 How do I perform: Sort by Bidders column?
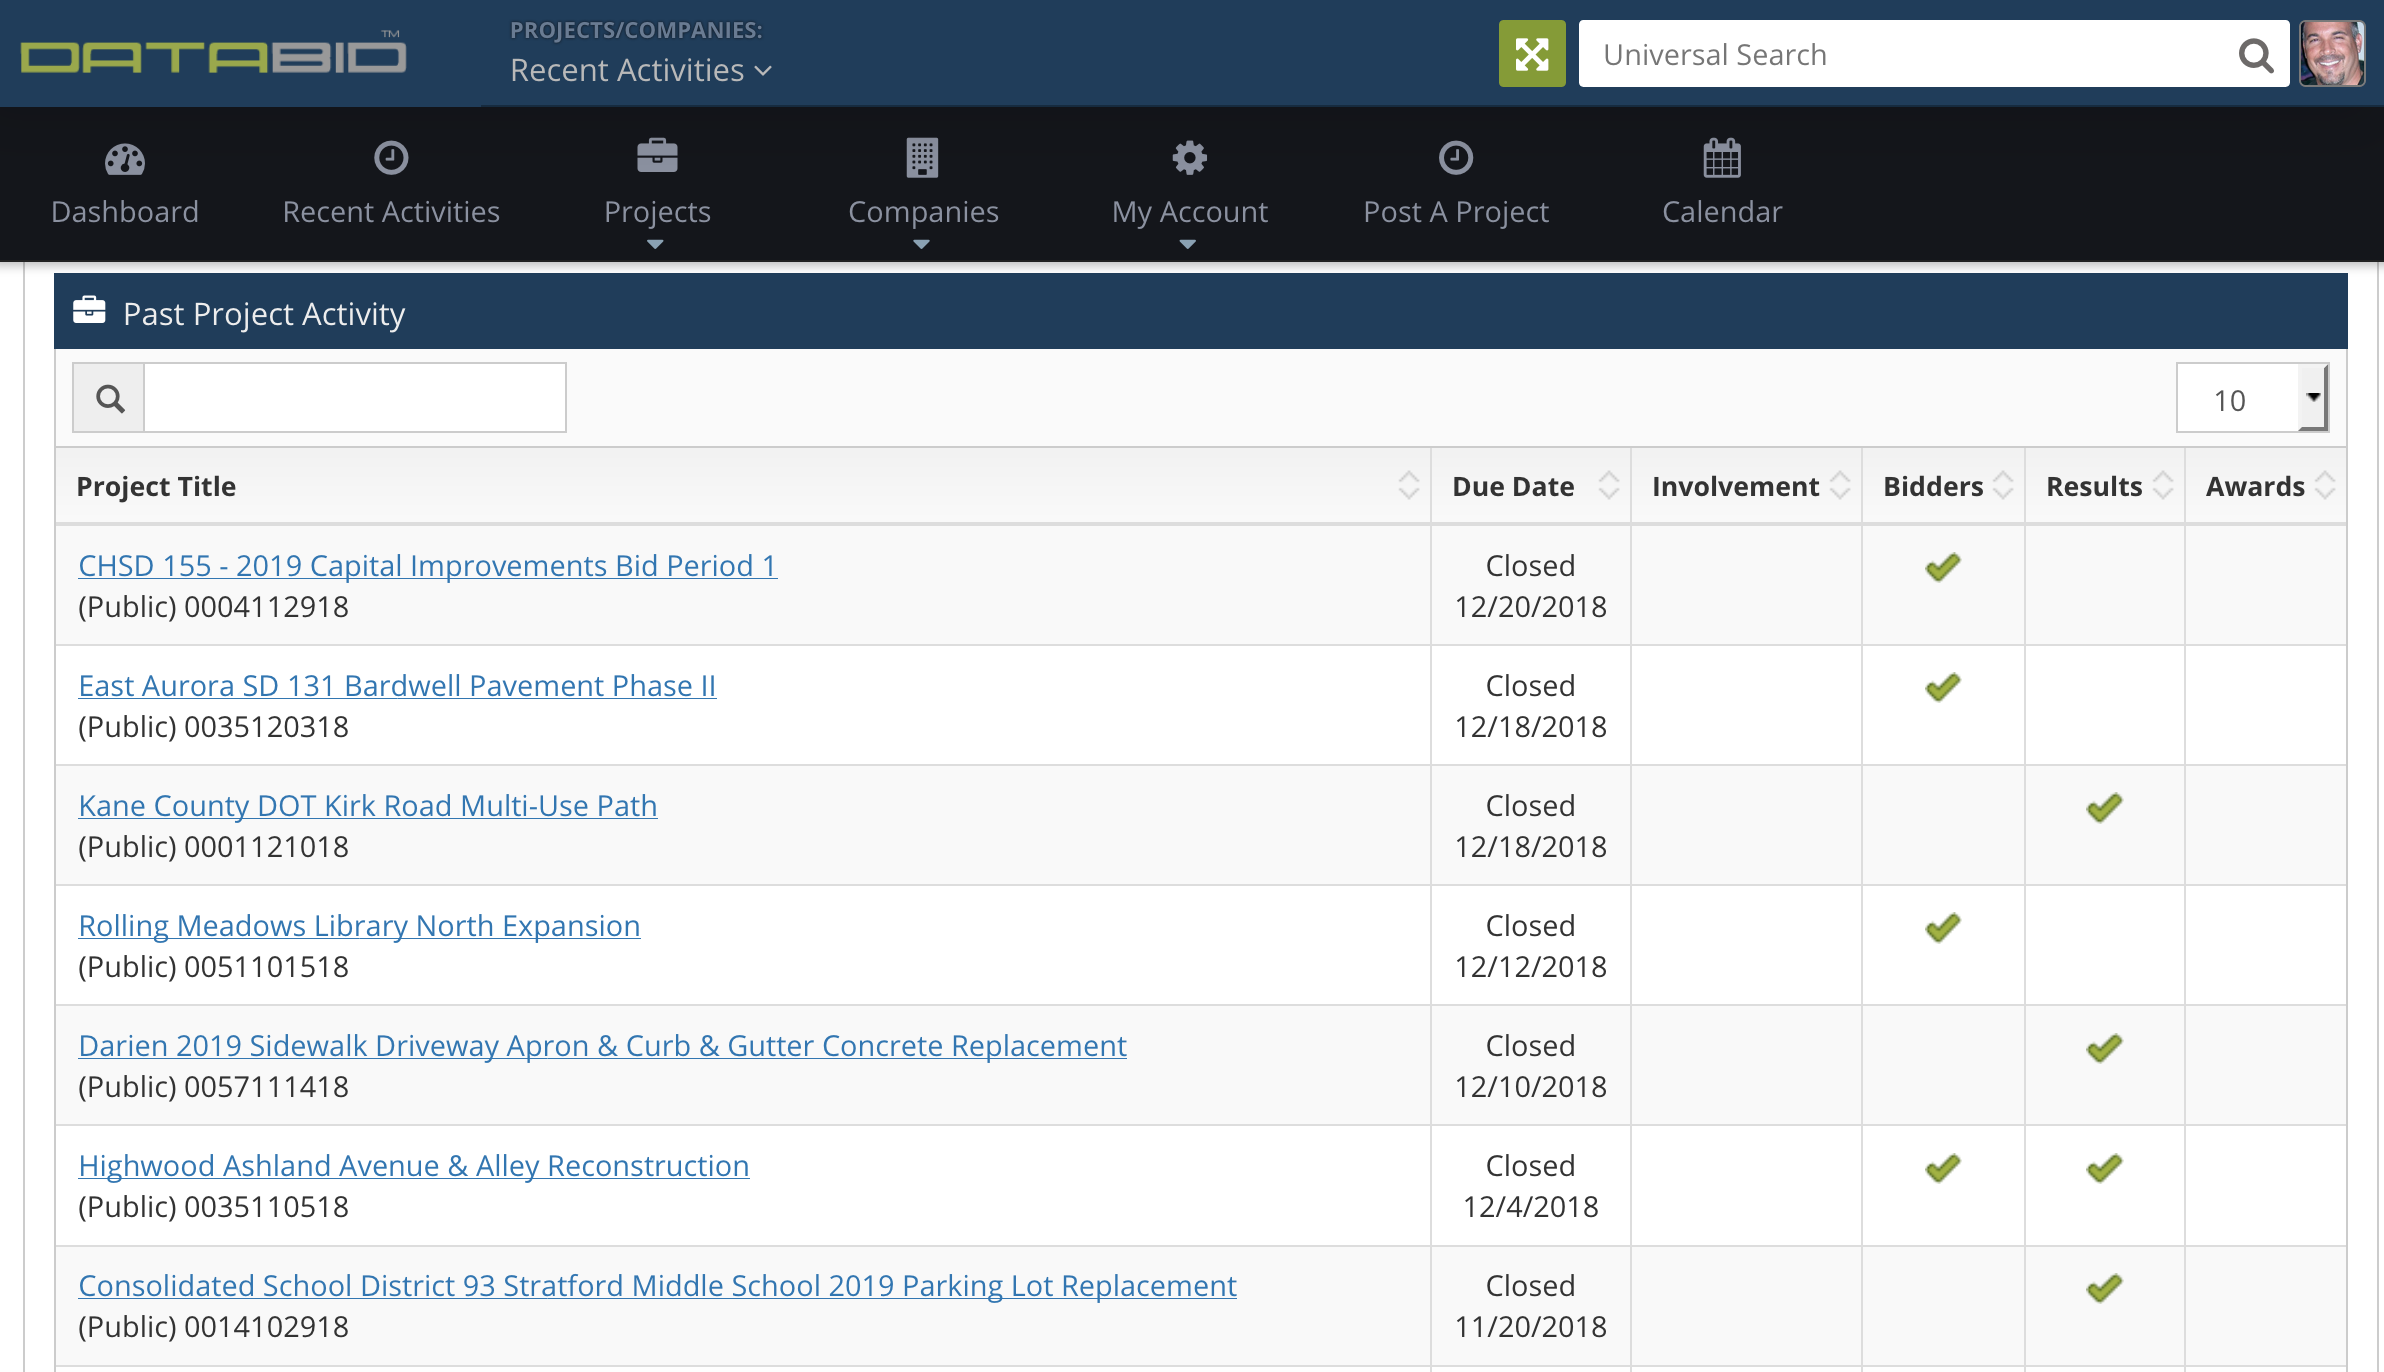1943,486
